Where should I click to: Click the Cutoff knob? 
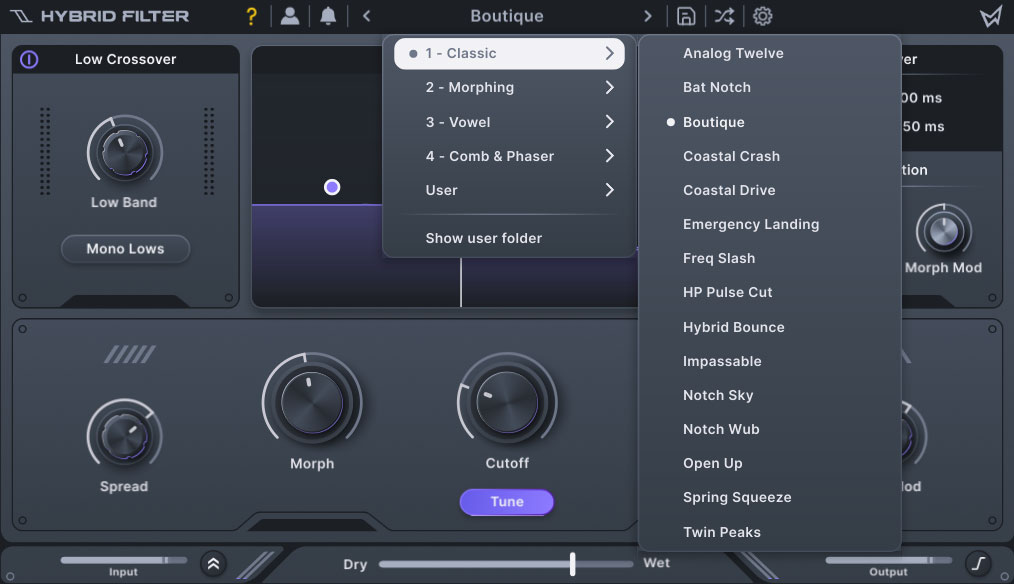click(507, 402)
